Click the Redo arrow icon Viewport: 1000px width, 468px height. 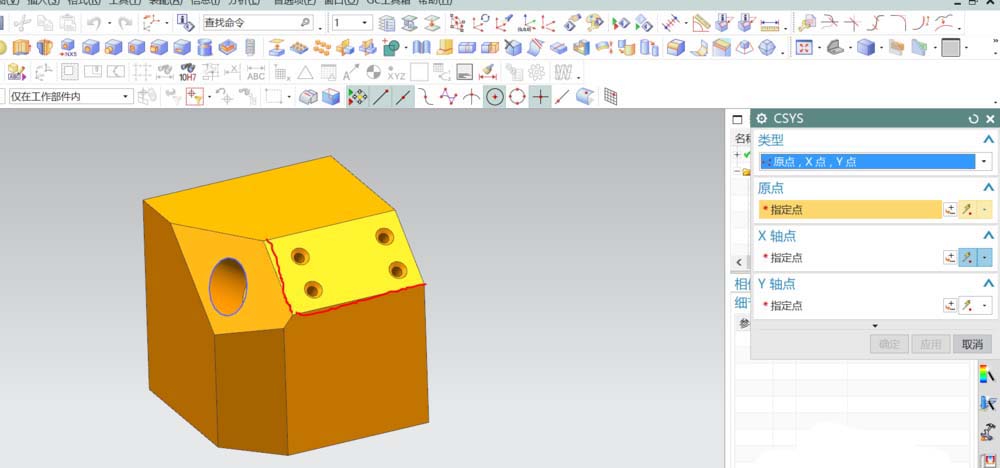coord(126,24)
